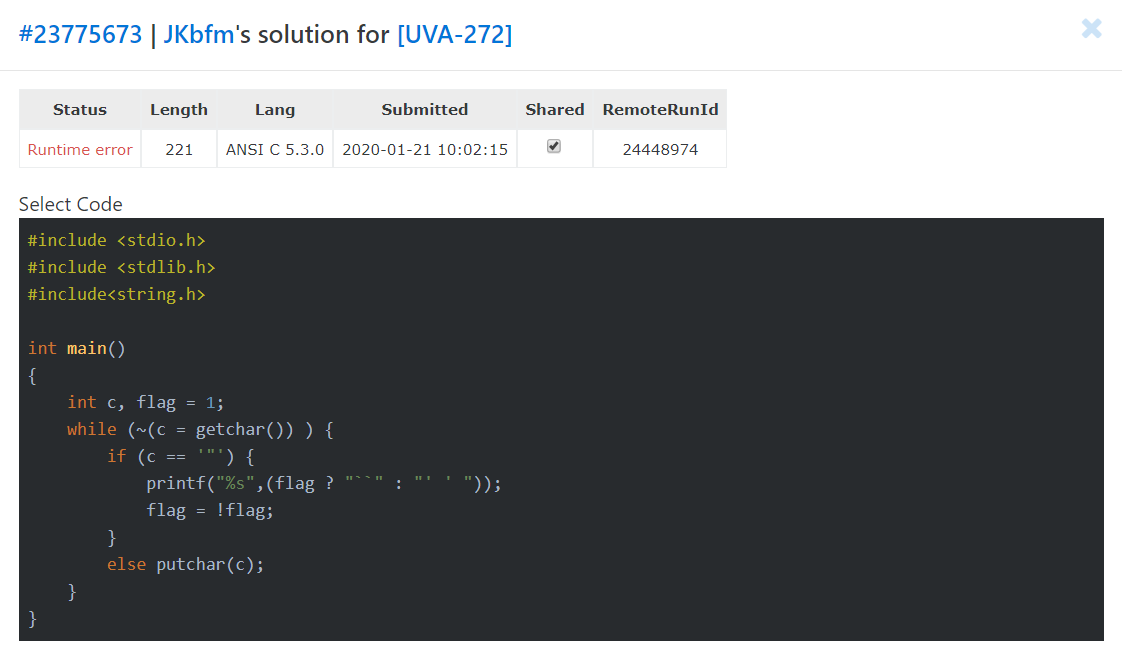Click the int main() code line

pyautogui.click(x=77, y=349)
